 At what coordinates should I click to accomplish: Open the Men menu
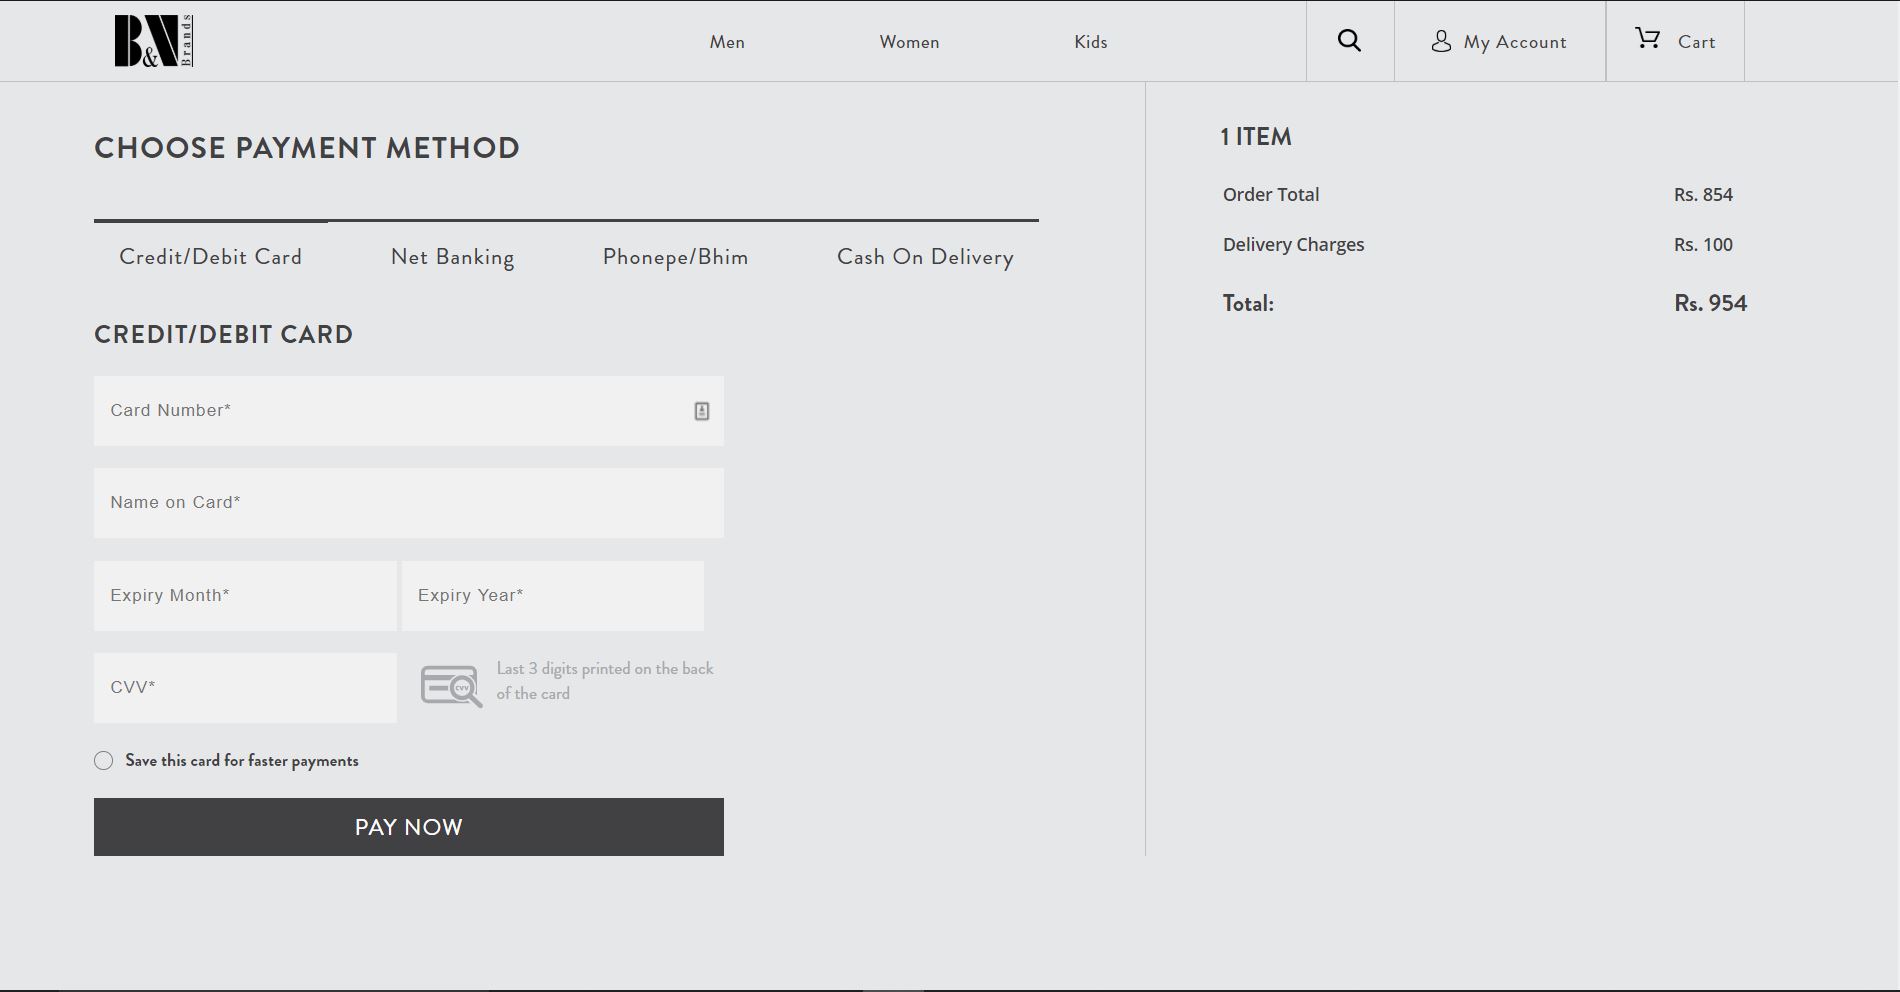727,42
